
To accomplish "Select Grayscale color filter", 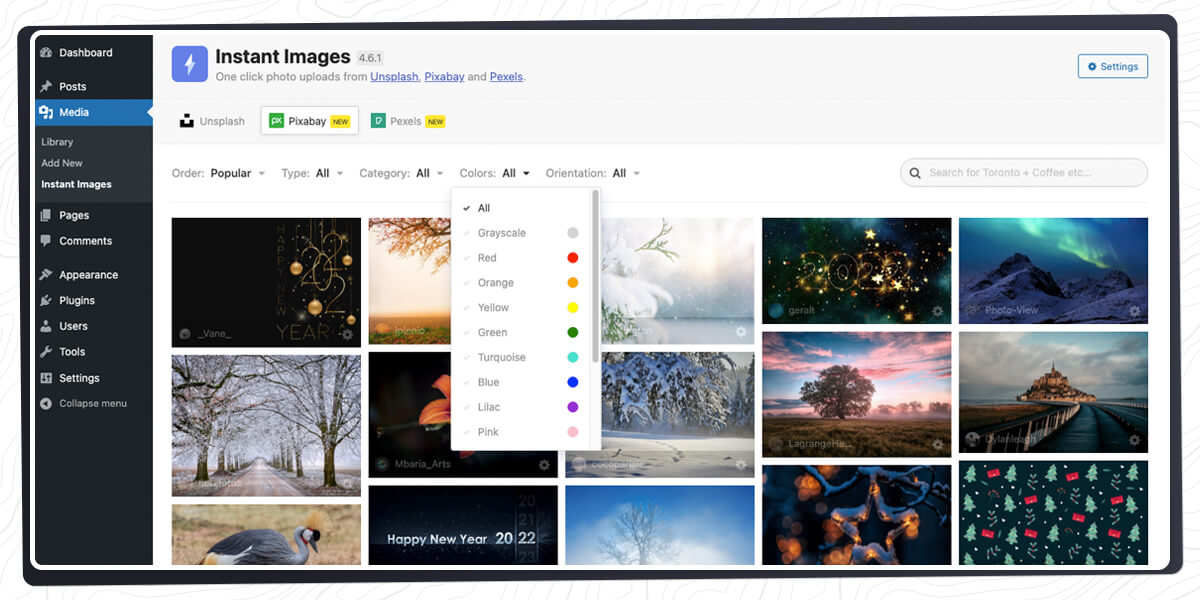I will pyautogui.click(x=521, y=233).
